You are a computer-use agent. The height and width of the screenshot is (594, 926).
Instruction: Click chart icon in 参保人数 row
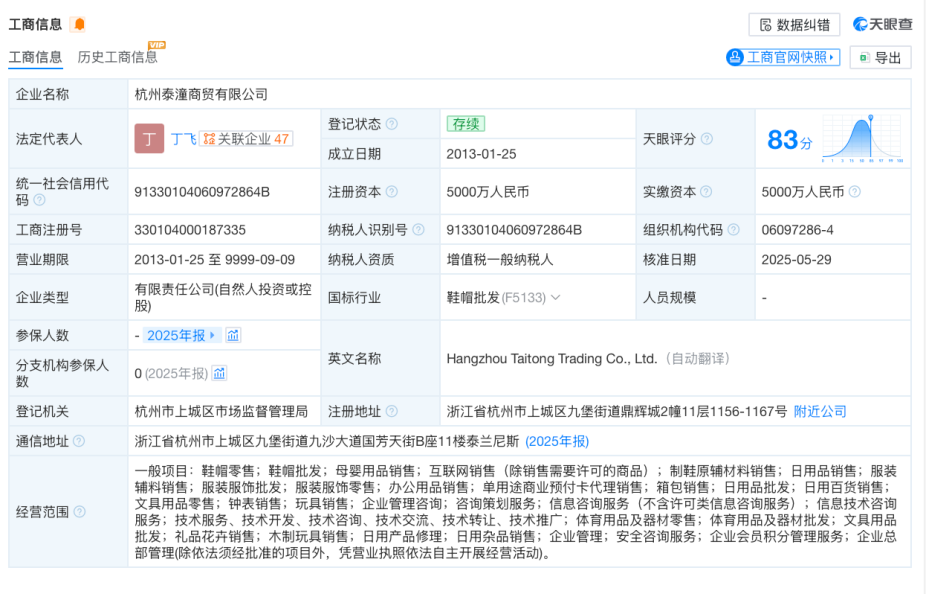(233, 335)
